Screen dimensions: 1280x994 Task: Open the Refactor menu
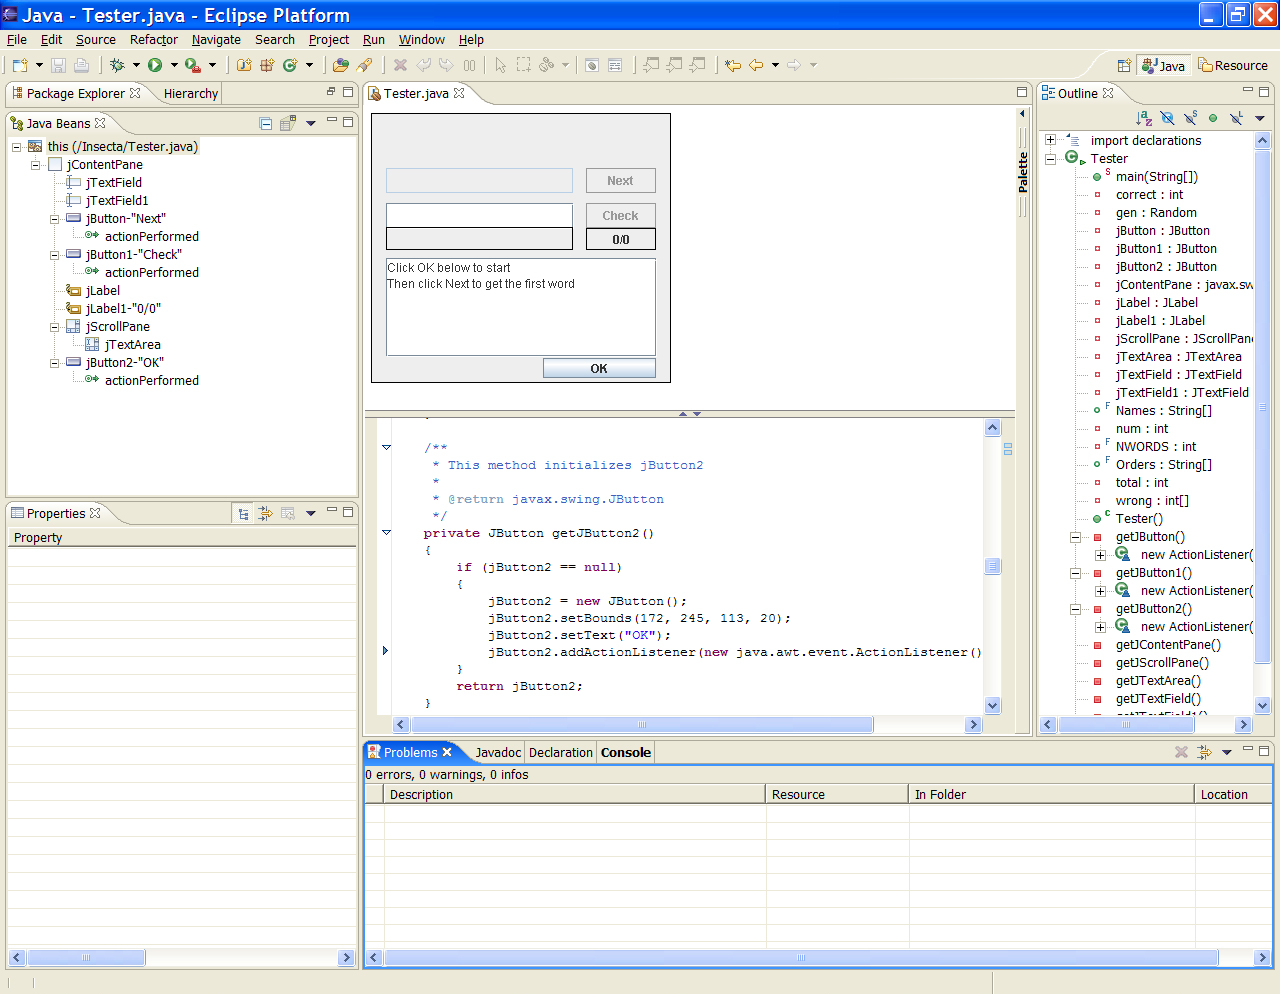point(153,40)
